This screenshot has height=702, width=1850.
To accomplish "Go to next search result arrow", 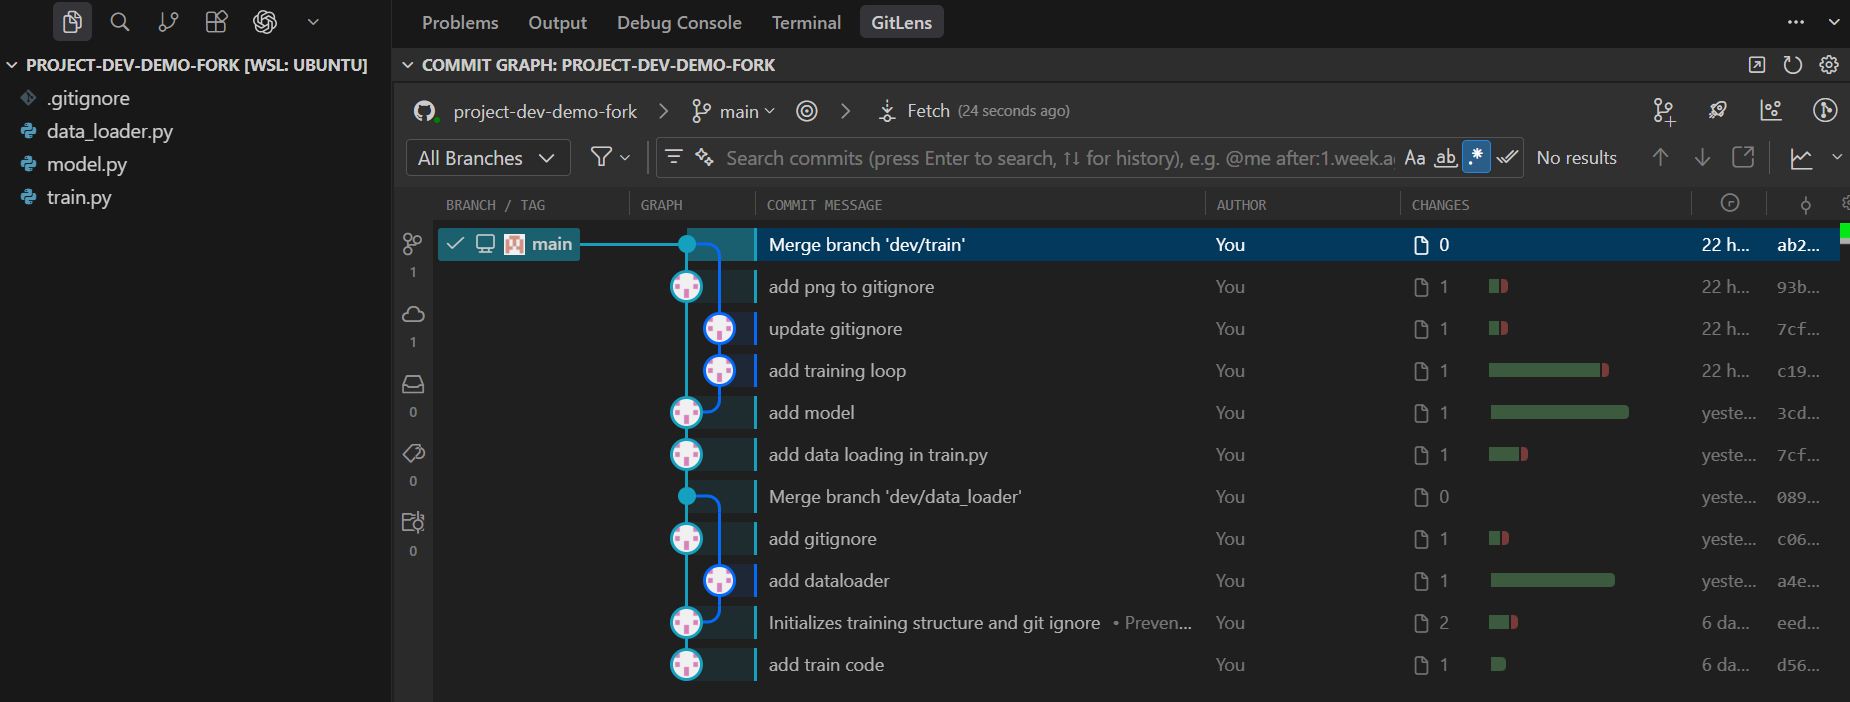I will tap(1702, 157).
